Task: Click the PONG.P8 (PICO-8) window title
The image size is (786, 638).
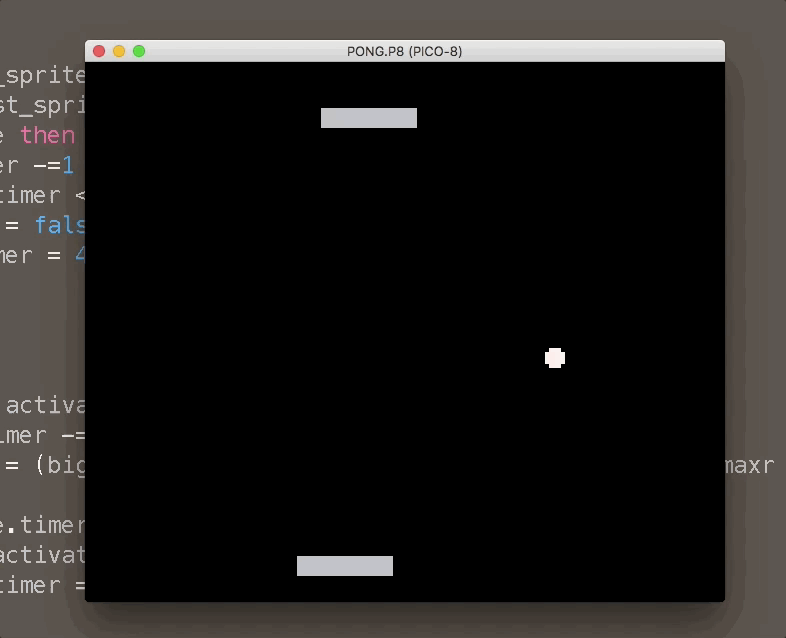Action: (x=405, y=52)
